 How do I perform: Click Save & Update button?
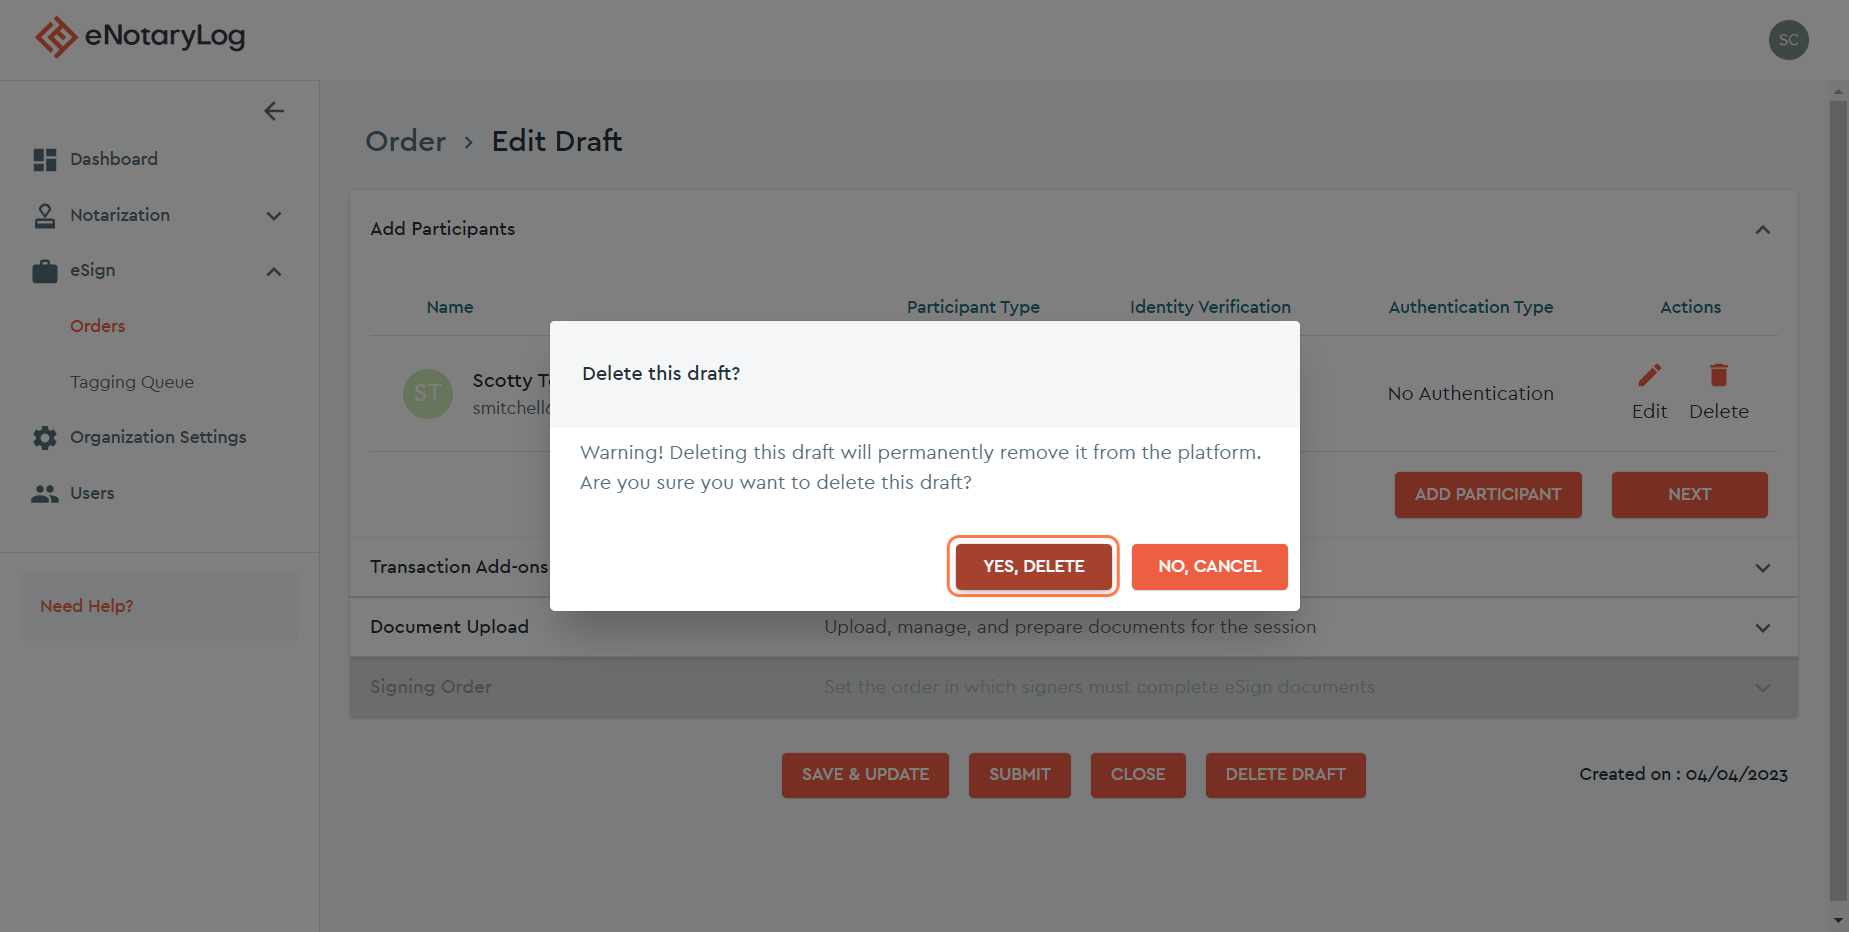pos(865,775)
